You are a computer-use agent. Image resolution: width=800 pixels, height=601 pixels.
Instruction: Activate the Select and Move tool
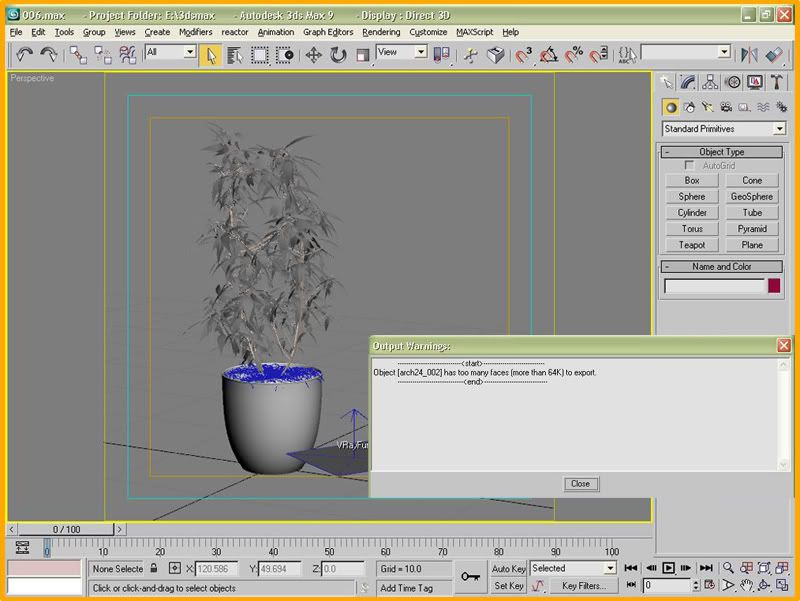point(313,55)
